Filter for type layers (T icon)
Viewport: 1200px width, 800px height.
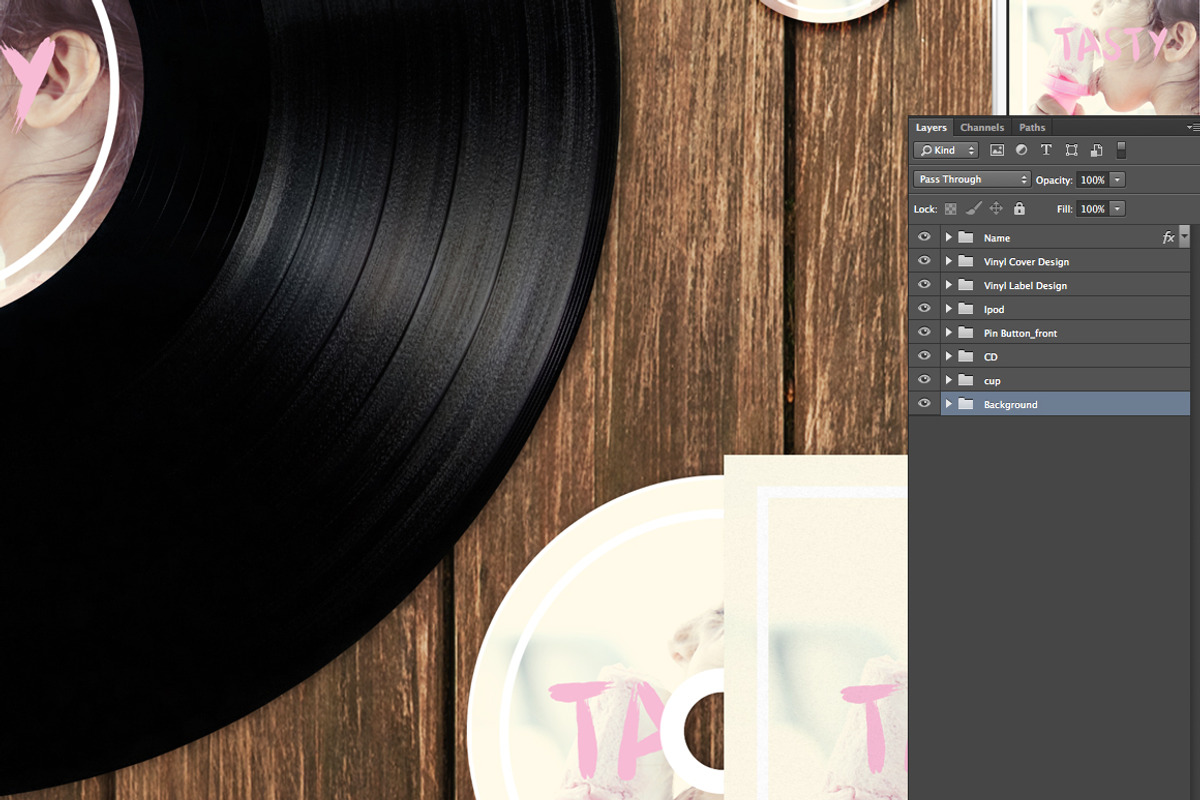point(1046,150)
